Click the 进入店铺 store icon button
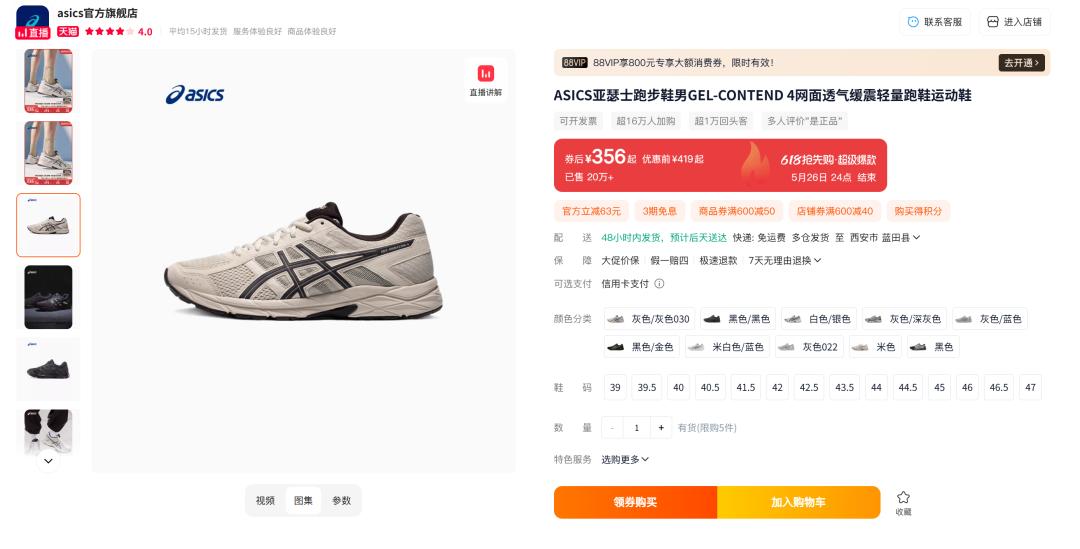 [993, 22]
